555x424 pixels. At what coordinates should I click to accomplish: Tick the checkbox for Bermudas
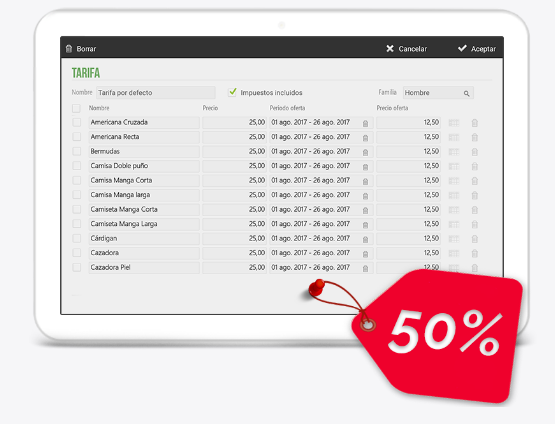point(76,151)
